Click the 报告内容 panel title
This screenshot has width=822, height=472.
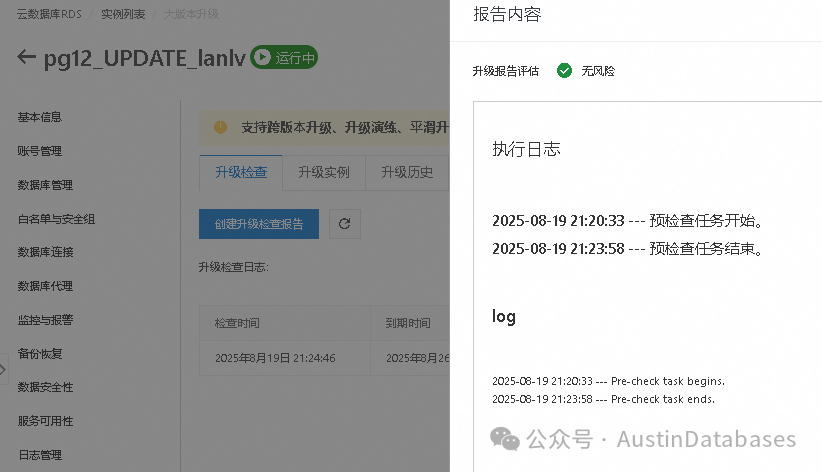pyautogui.click(x=507, y=14)
